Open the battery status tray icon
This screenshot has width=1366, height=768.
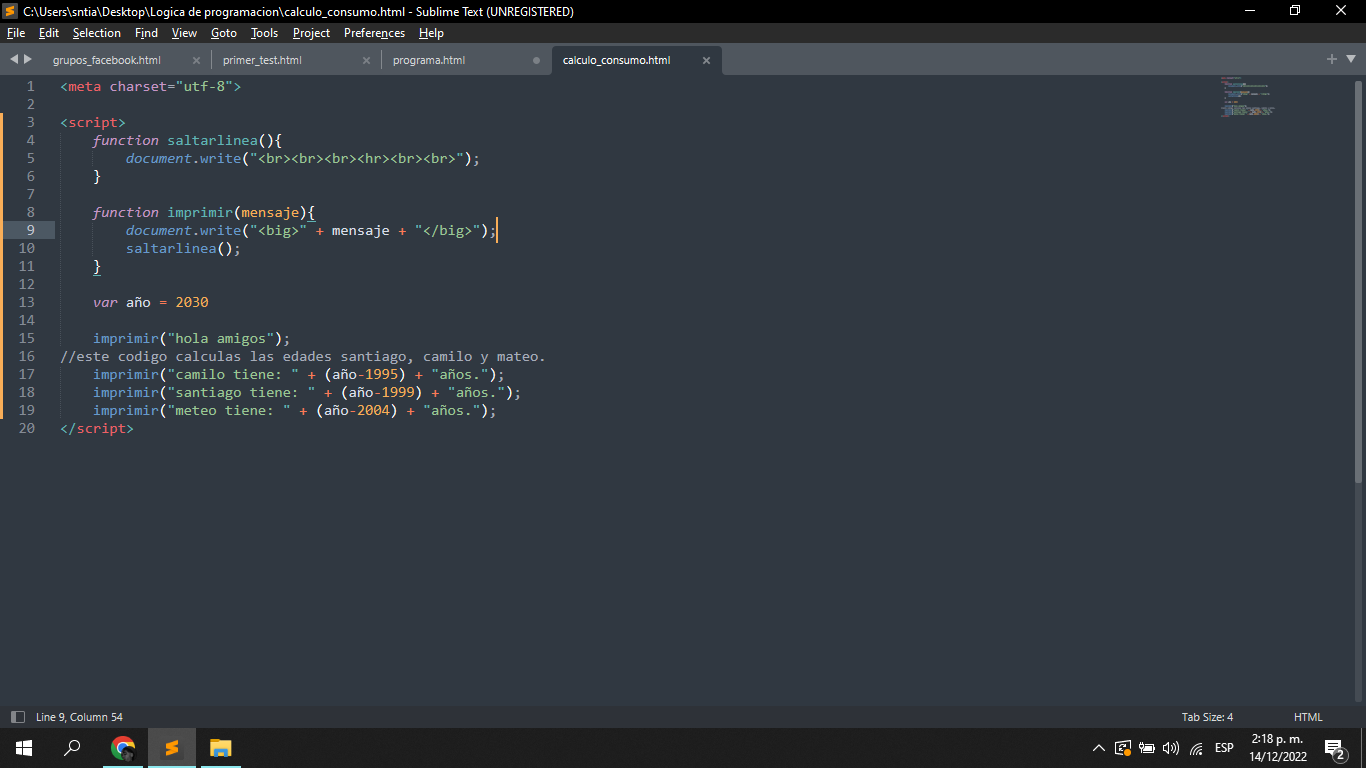pyautogui.click(x=1147, y=748)
